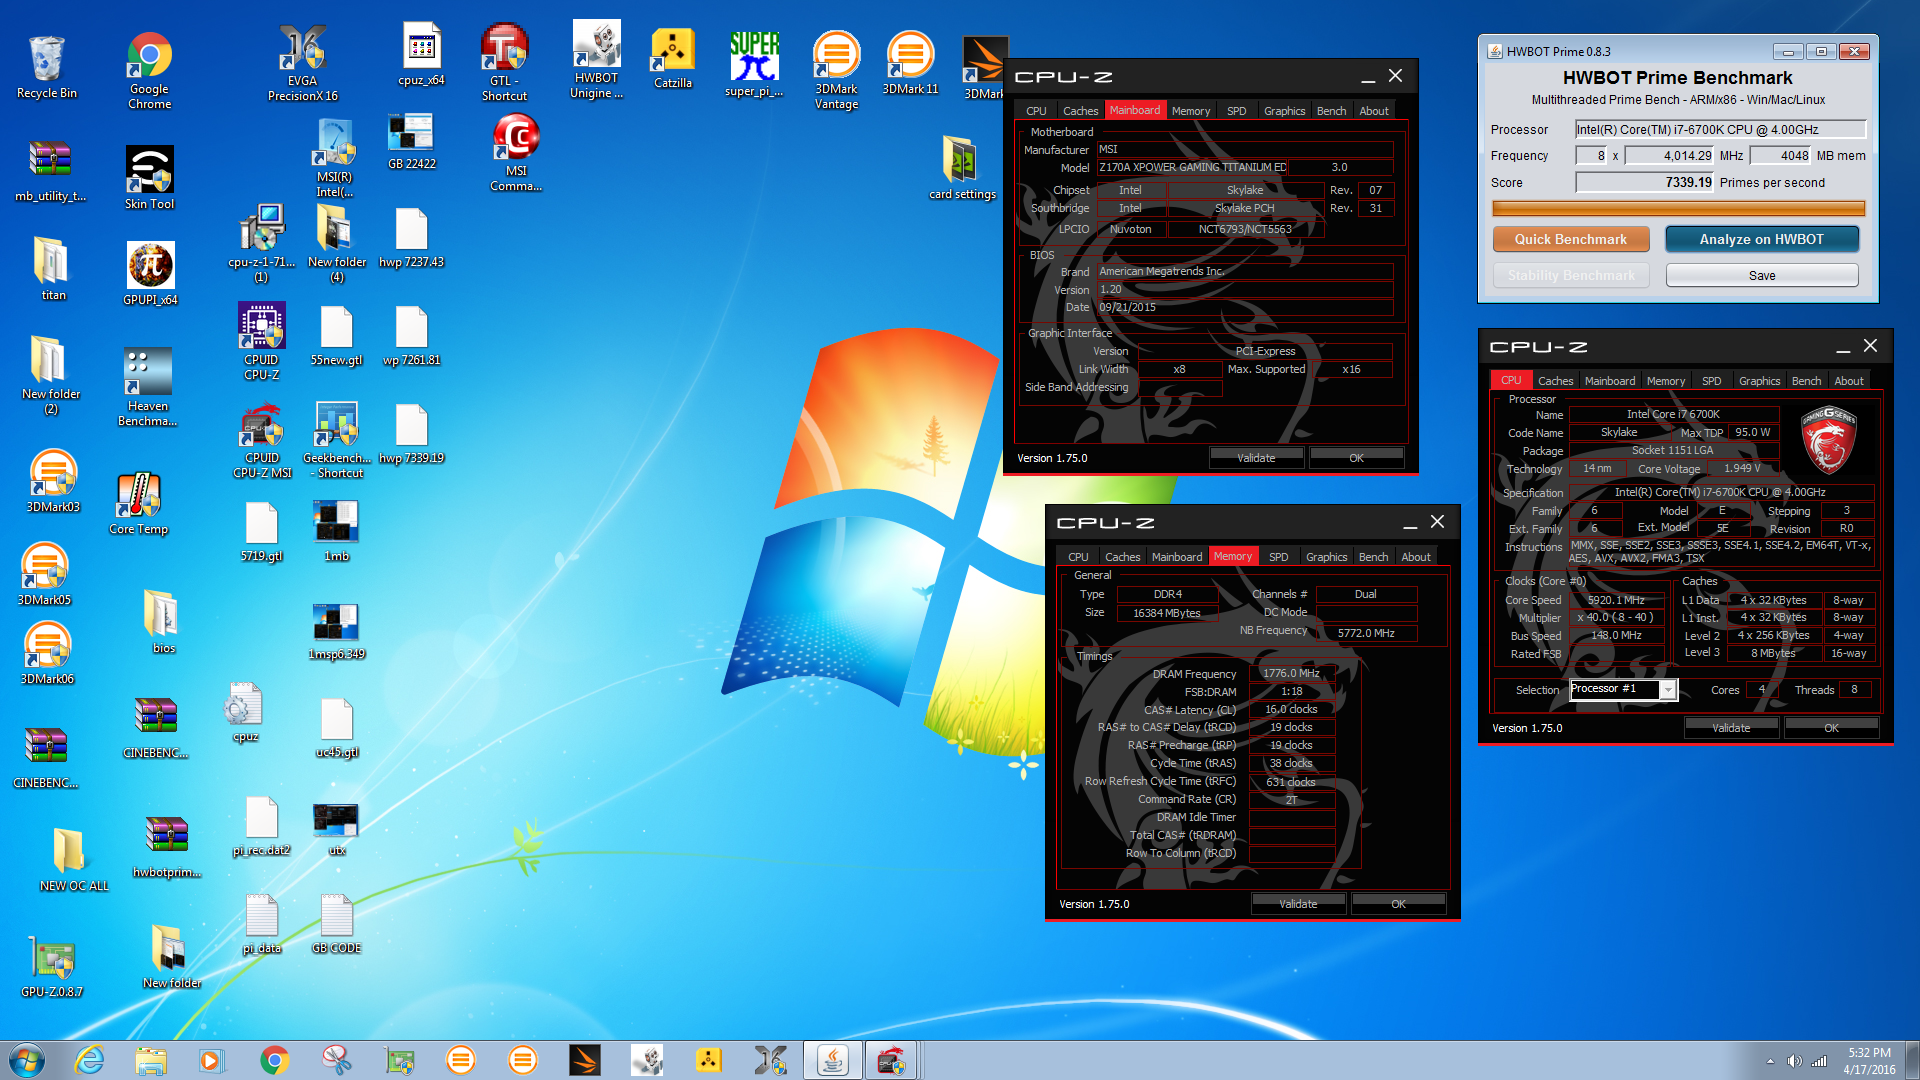The width and height of the screenshot is (1920, 1080).
Task: Open the Windows Start button
Action: point(27,1060)
